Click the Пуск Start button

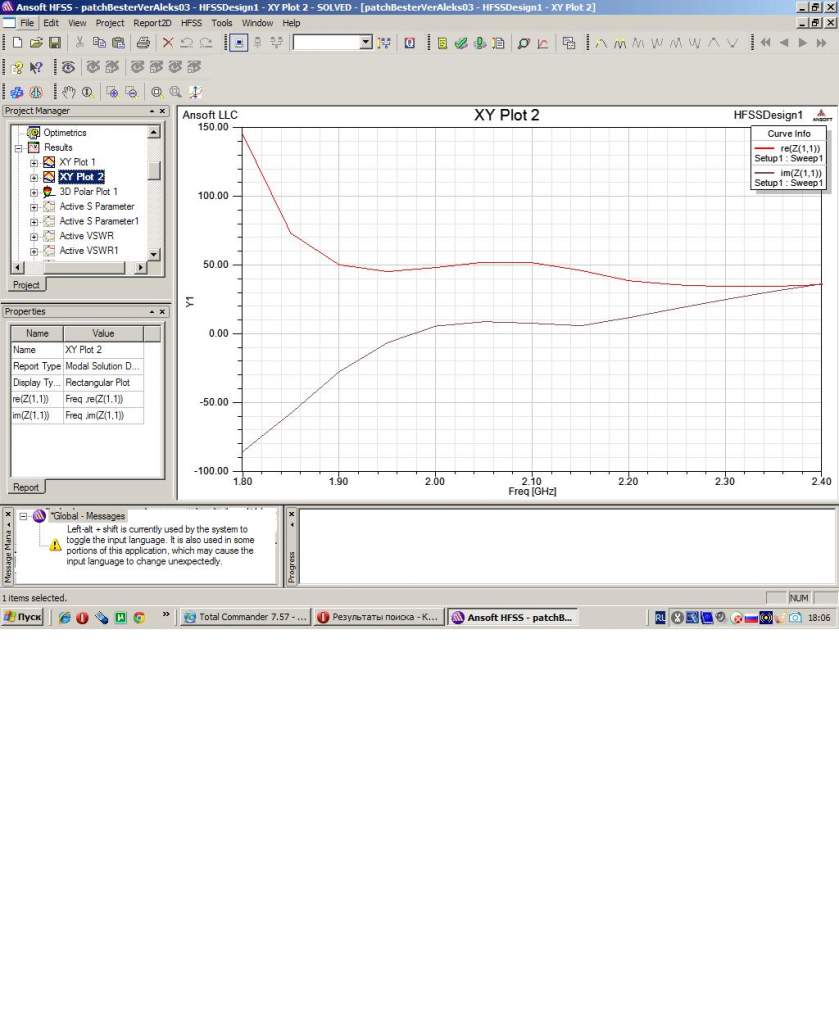pyautogui.click(x=23, y=618)
